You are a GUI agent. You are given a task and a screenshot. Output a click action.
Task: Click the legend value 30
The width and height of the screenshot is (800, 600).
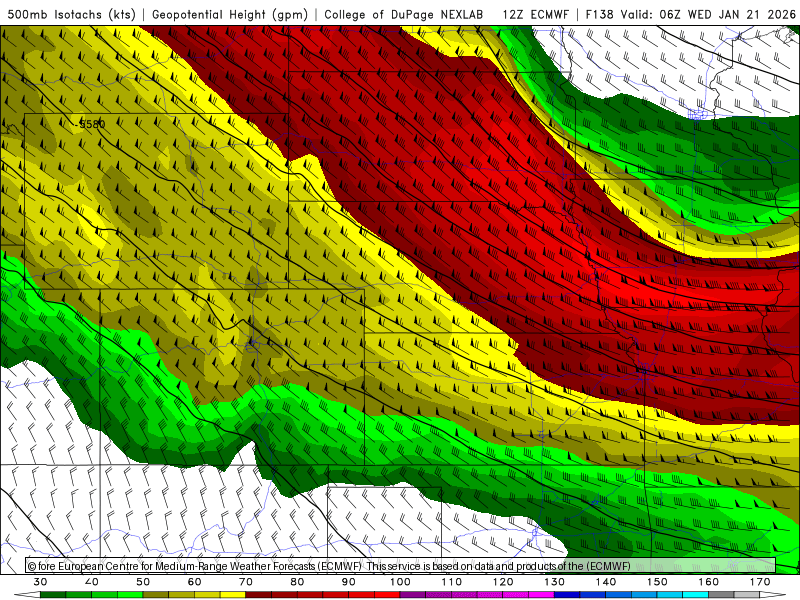[40, 582]
